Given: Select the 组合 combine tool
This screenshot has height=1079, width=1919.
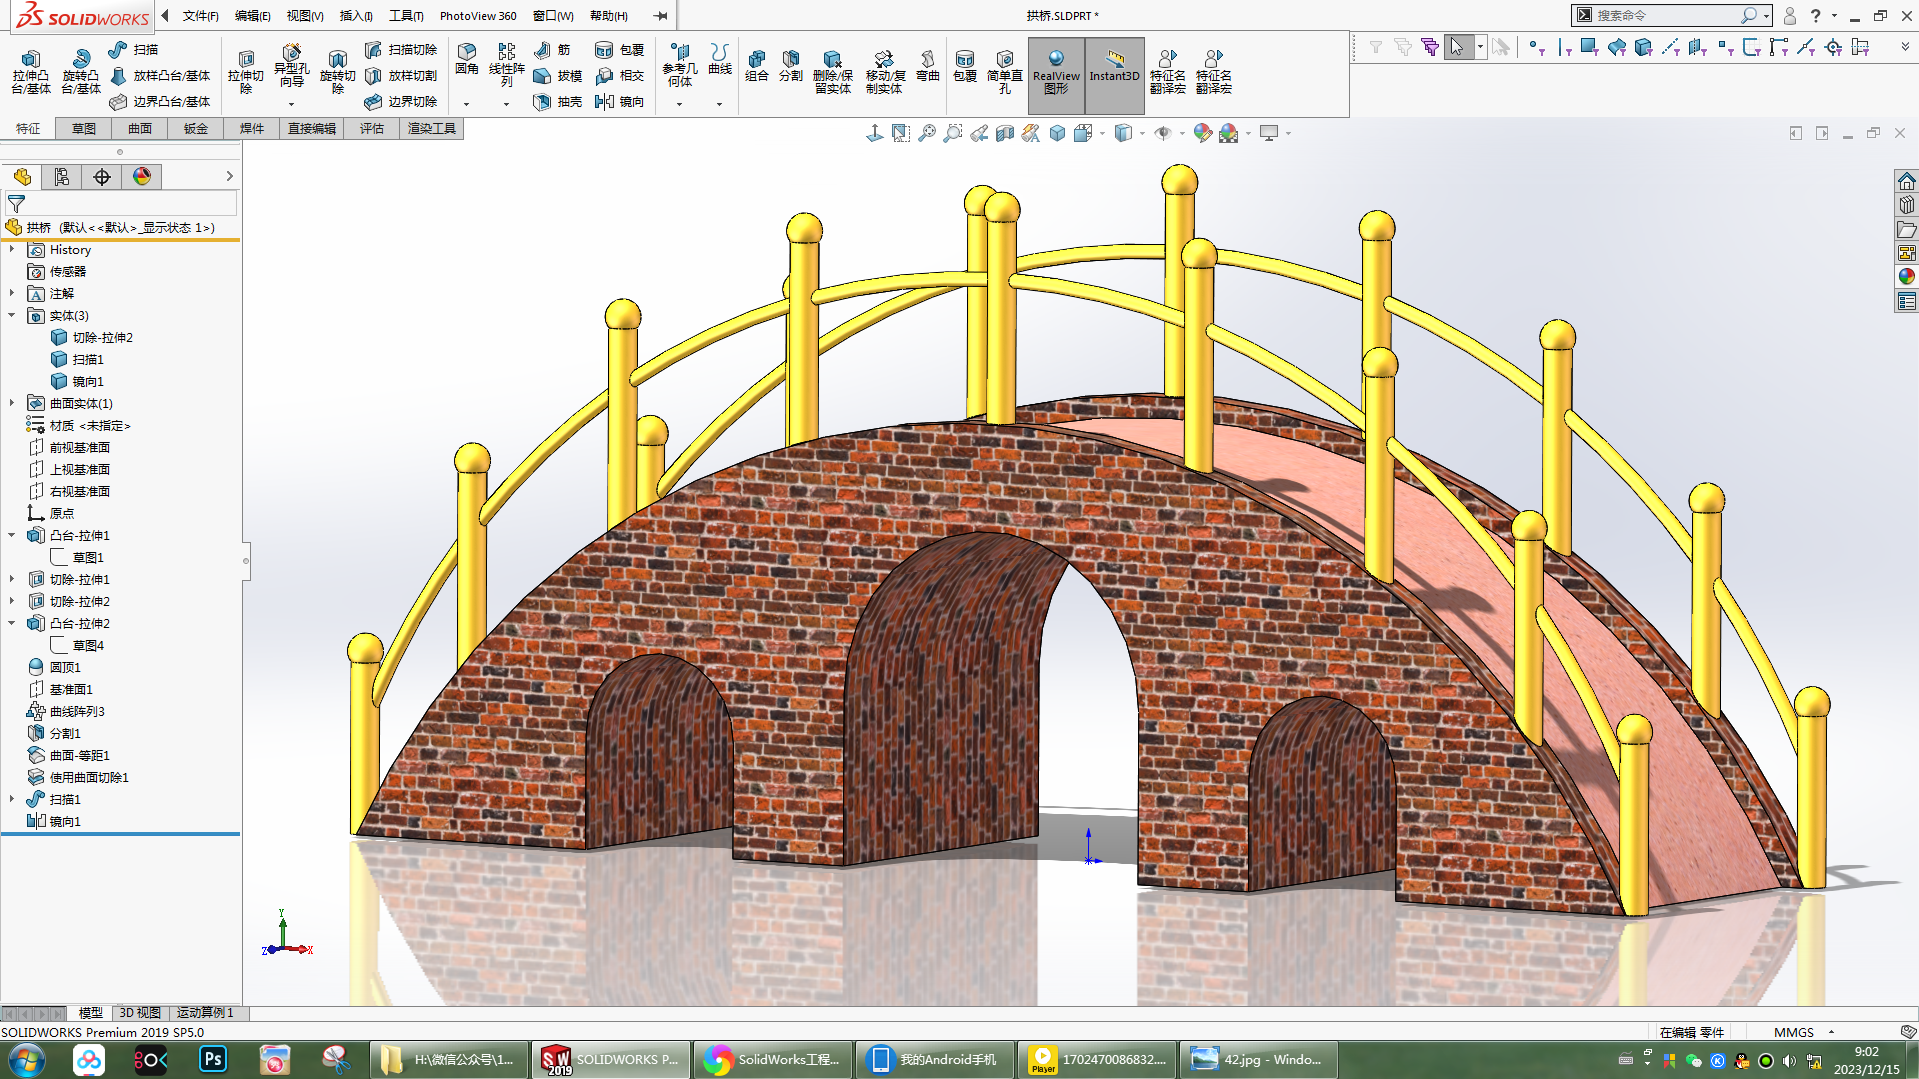Looking at the screenshot, I should (x=757, y=66).
